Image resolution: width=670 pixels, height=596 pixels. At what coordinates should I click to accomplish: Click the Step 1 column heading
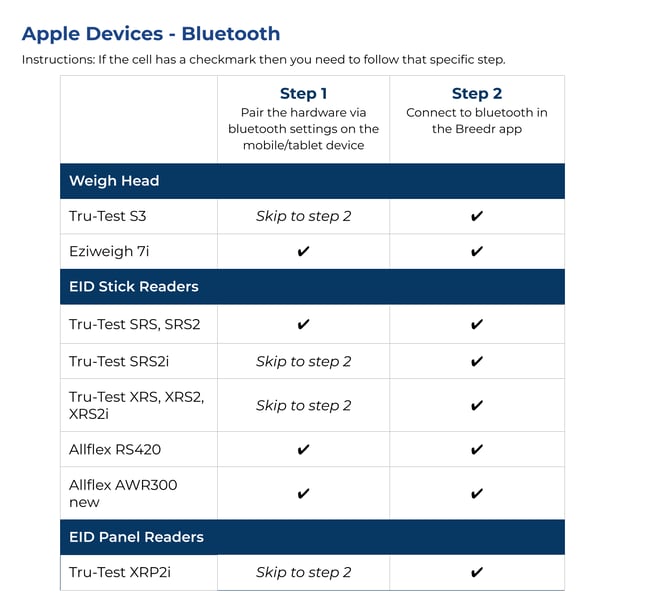click(x=304, y=93)
